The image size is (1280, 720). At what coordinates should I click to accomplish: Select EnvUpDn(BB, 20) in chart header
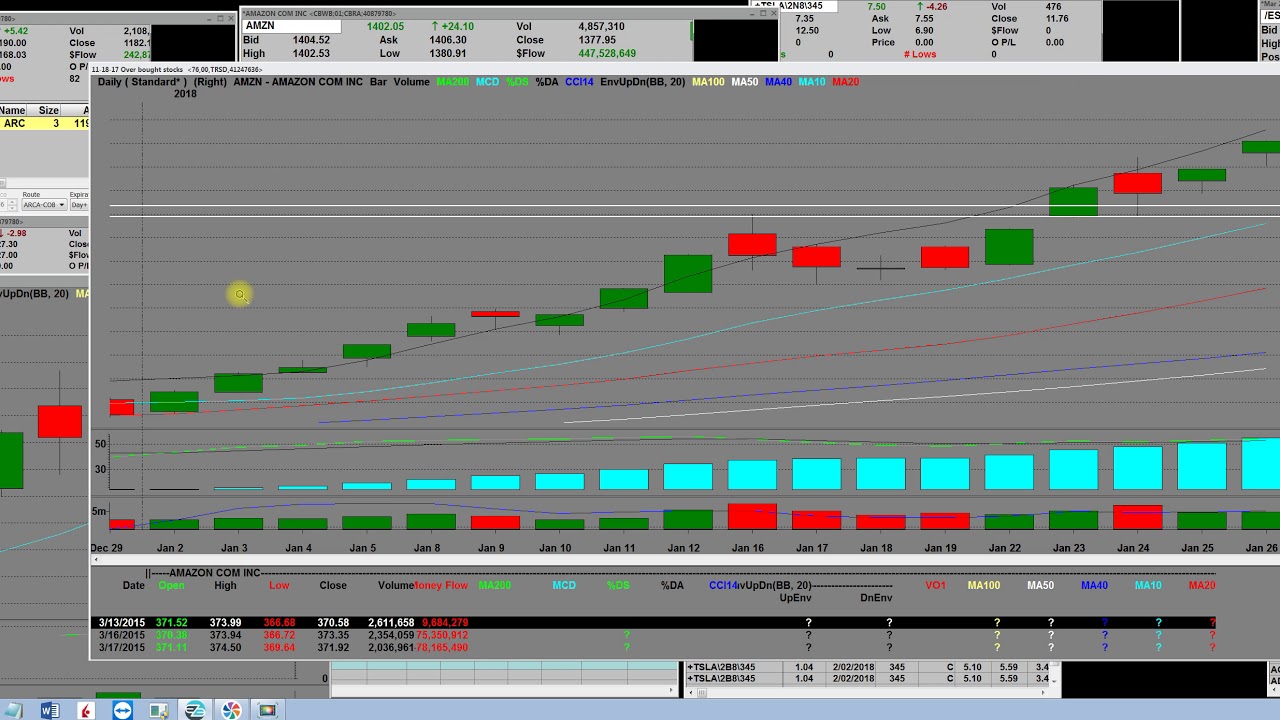pos(642,82)
